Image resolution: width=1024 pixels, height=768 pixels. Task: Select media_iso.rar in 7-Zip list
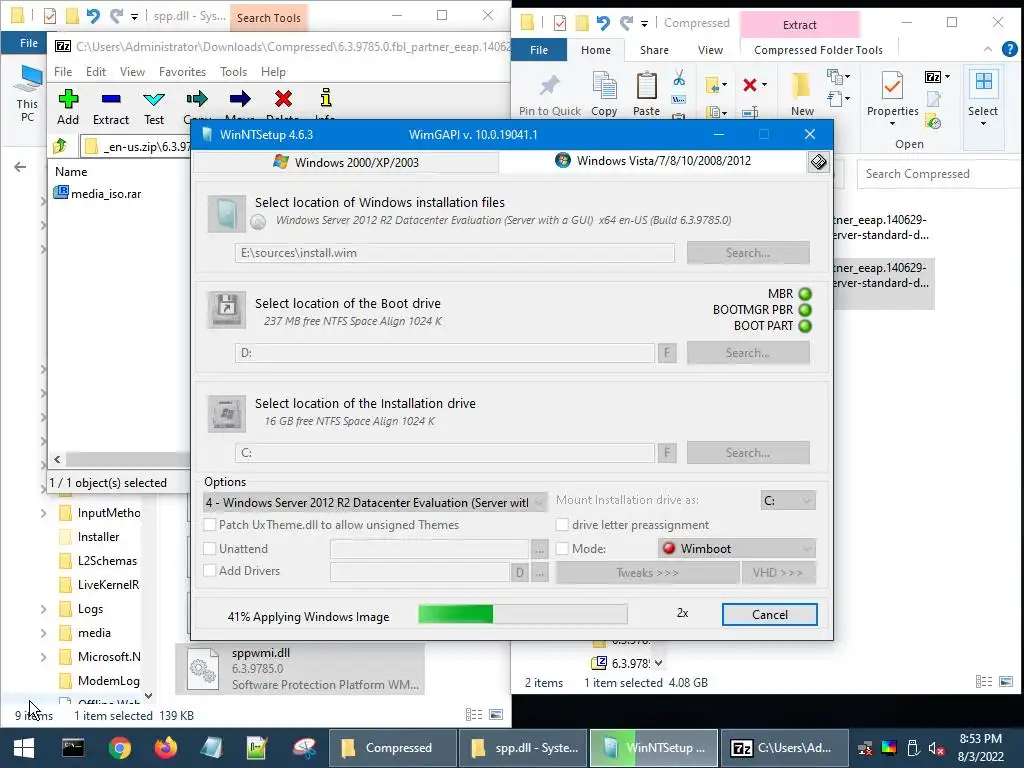[x=98, y=193]
